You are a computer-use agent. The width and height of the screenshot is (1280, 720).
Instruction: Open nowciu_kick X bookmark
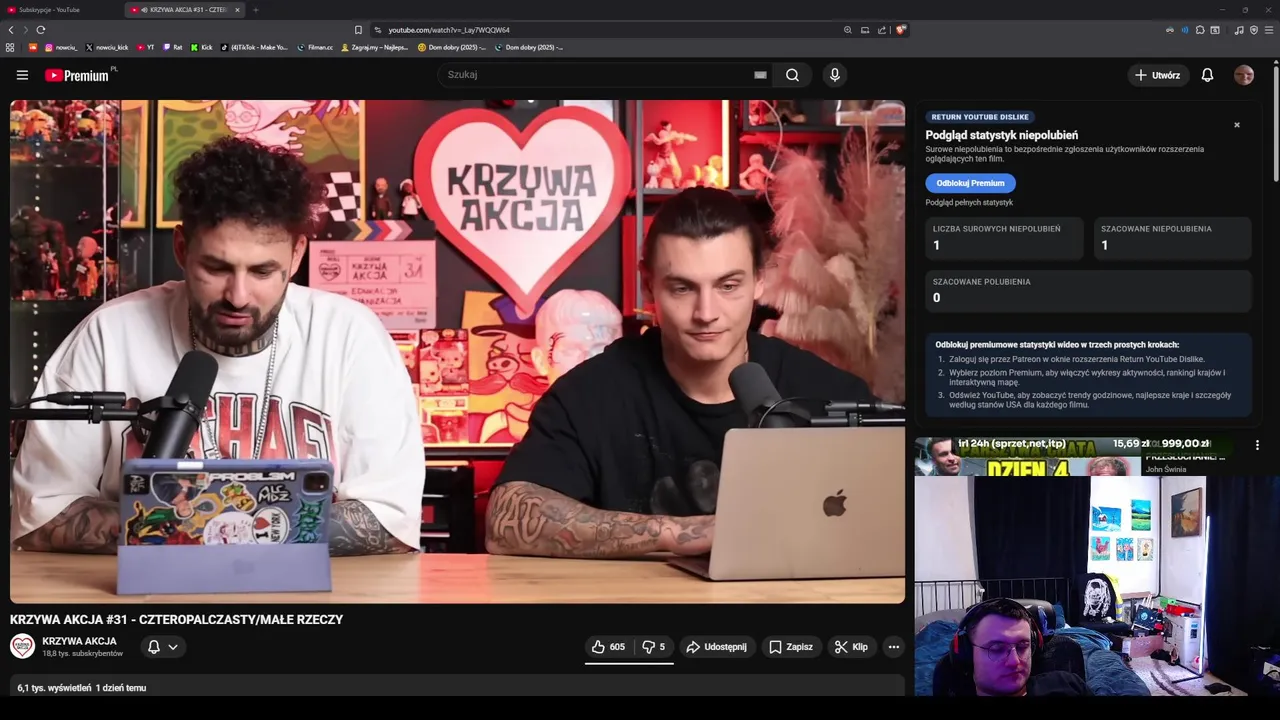pyautogui.click(x=107, y=47)
